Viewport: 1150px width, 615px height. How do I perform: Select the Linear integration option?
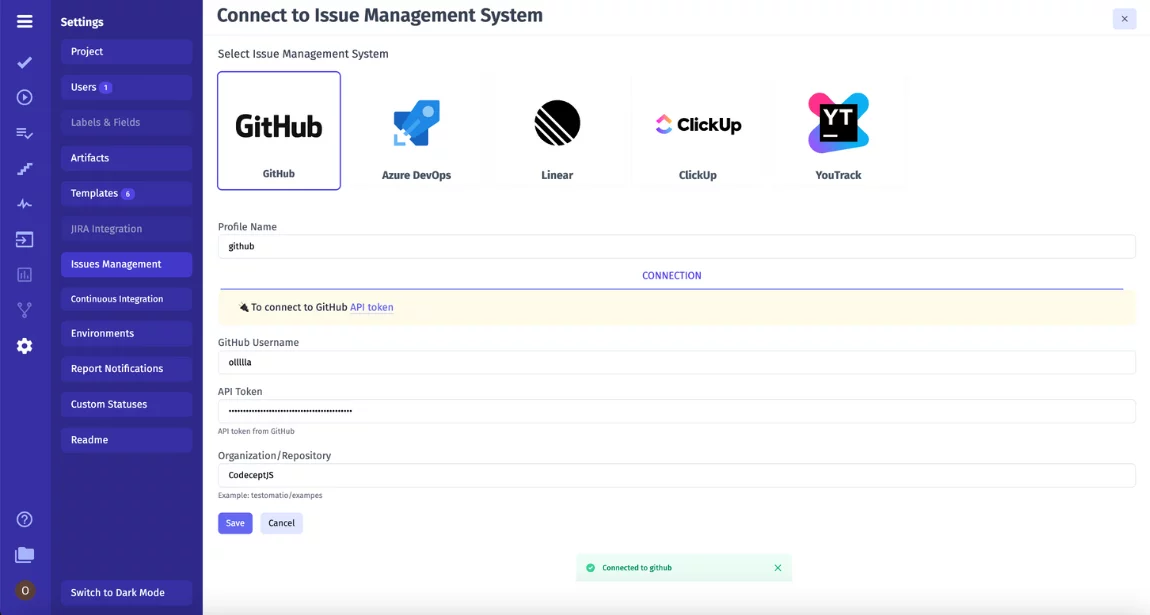pyautogui.click(x=557, y=130)
